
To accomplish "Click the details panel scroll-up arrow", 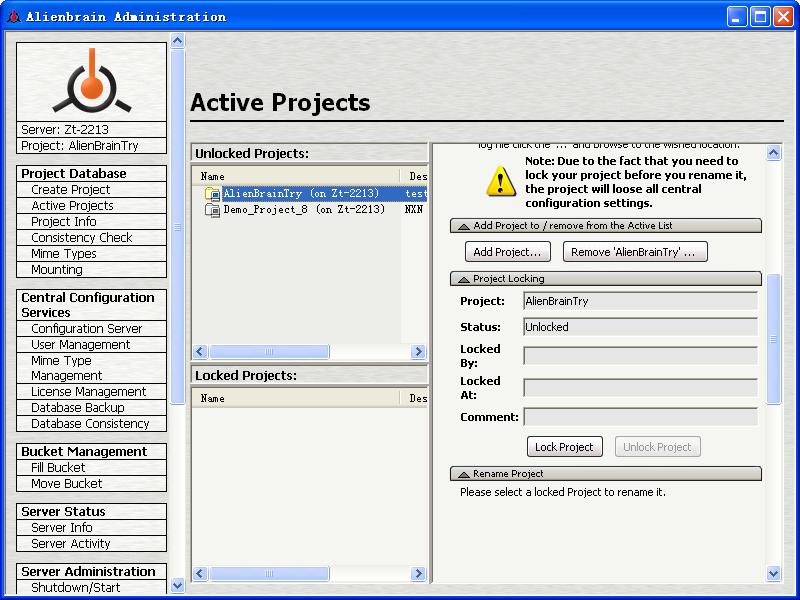I will point(773,153).
